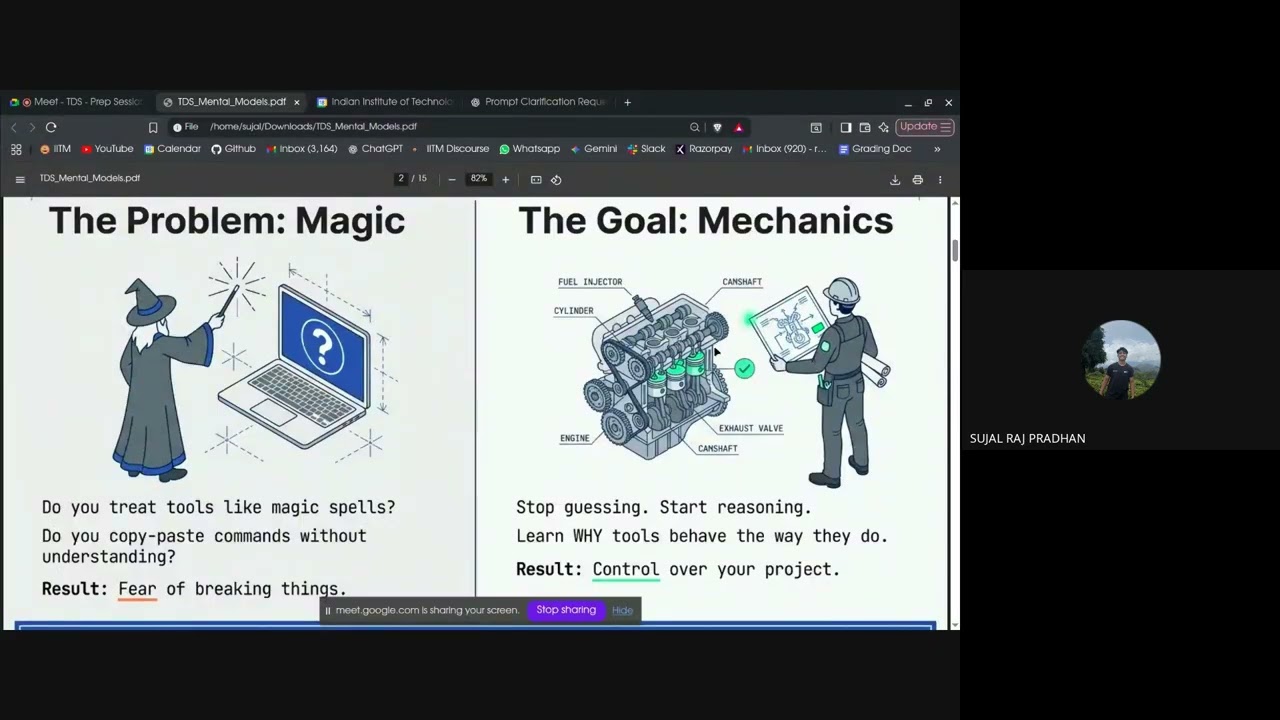Open the Grading Doc bookmark

(875, 149)
